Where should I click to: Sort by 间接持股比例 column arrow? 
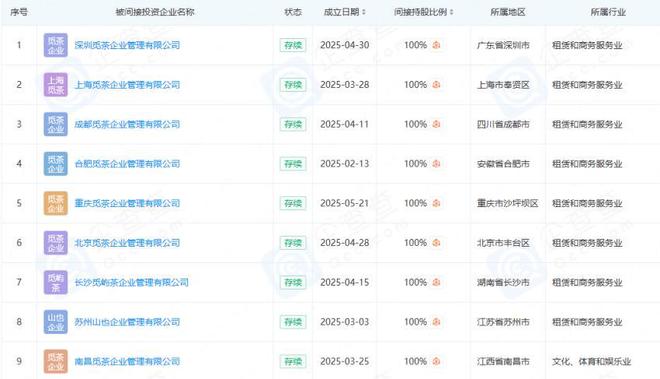[x=452, y=12]
